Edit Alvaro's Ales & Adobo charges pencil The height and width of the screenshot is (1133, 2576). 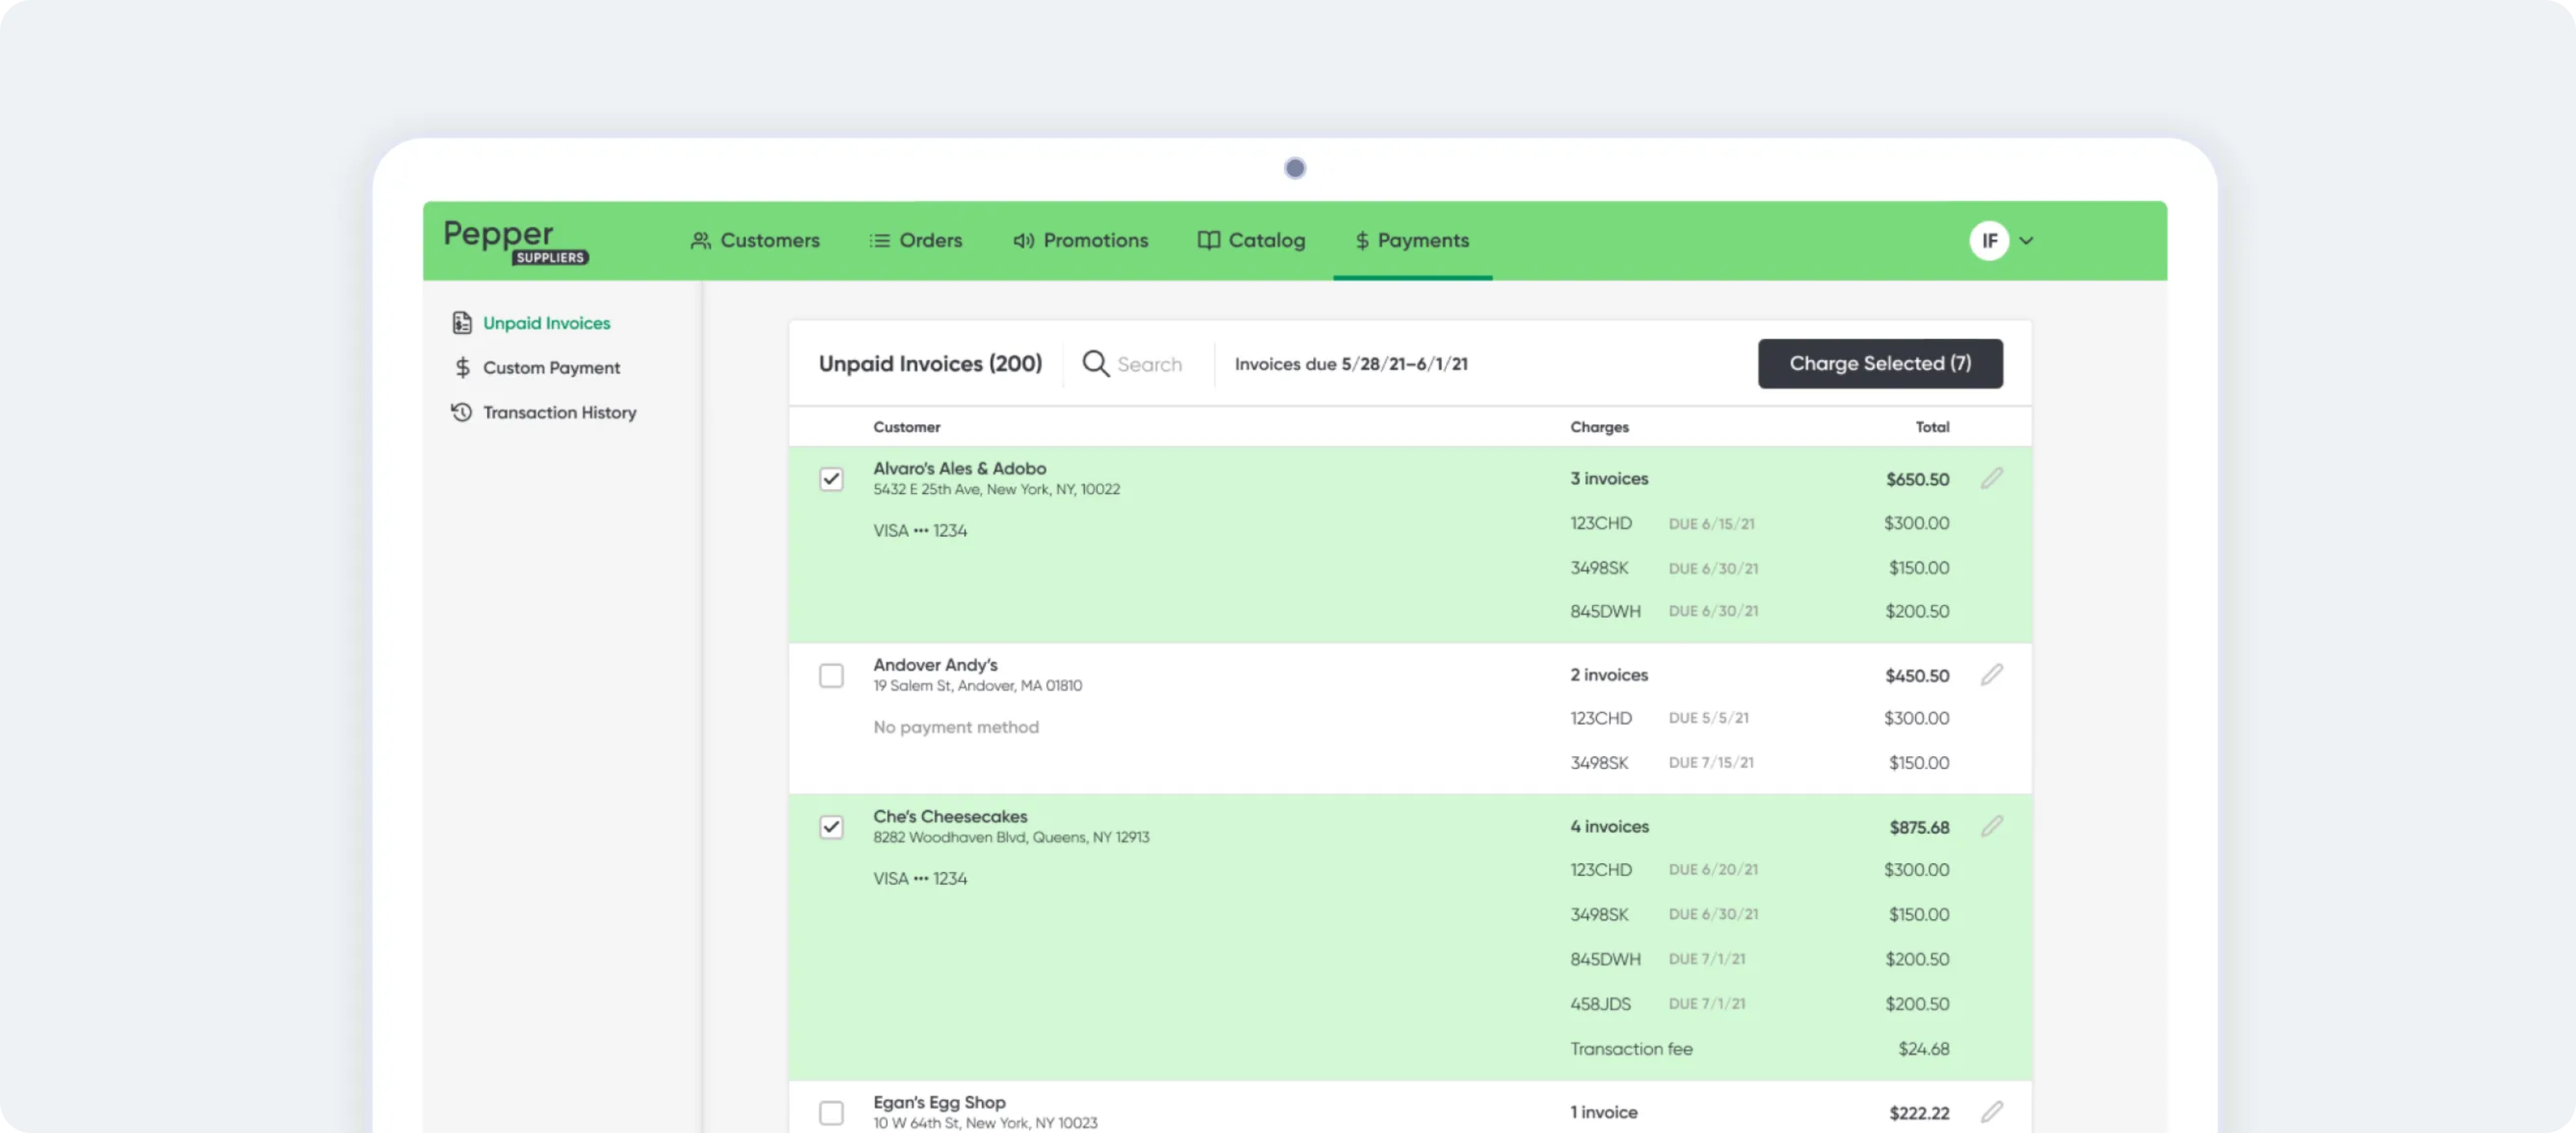point(1991,479)
